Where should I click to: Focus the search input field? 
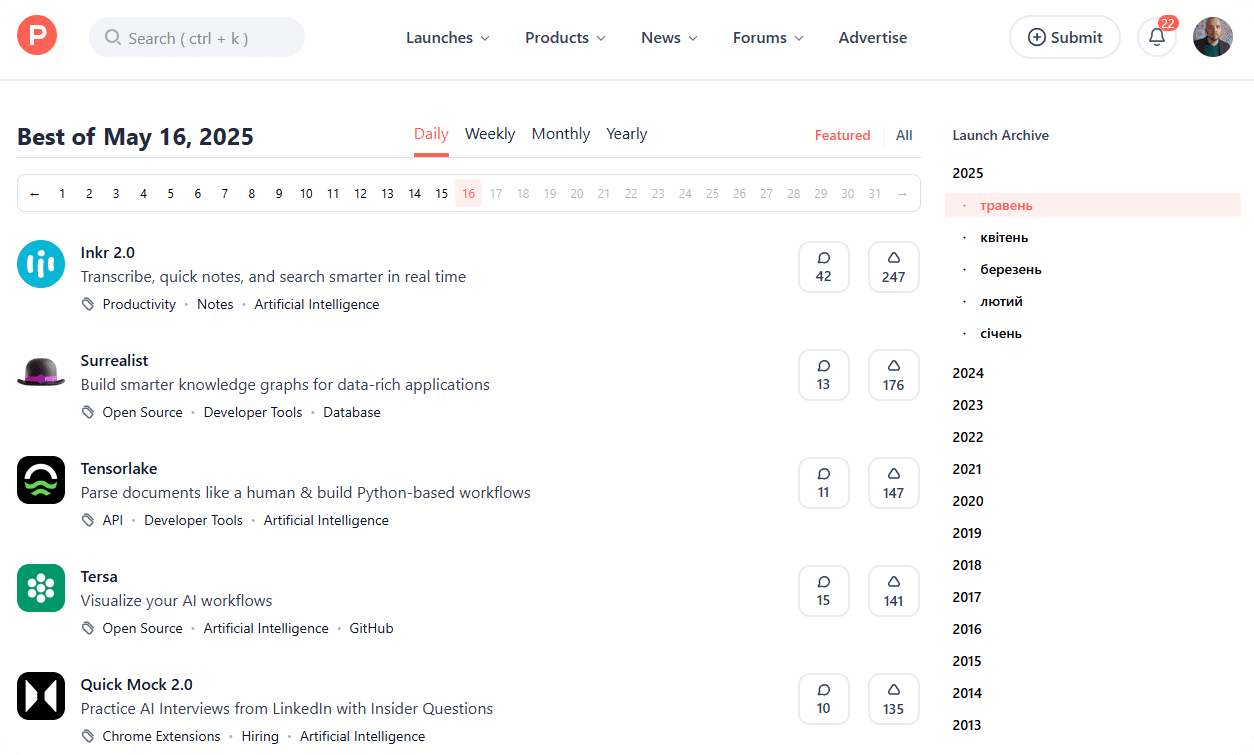197,38
